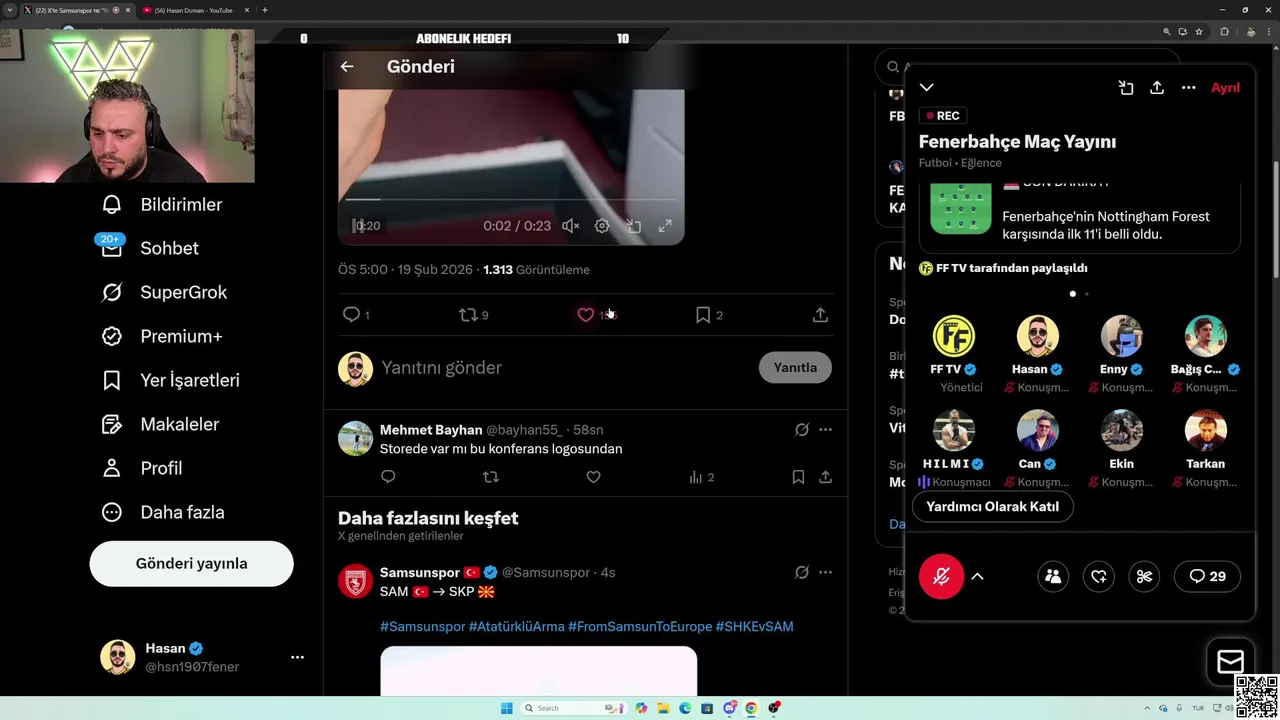Image resolution: width=1280 pixels, height=720 pixels.
Task: Open Makaleler in the sidebar
Action: 160,424
